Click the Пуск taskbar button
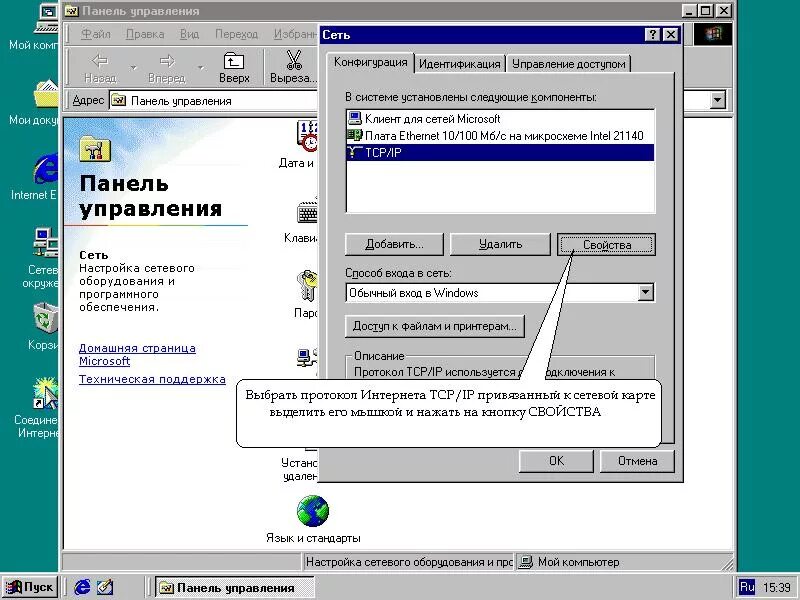Image resolution: width=800 pixels, height=600 pixels. 32,587
